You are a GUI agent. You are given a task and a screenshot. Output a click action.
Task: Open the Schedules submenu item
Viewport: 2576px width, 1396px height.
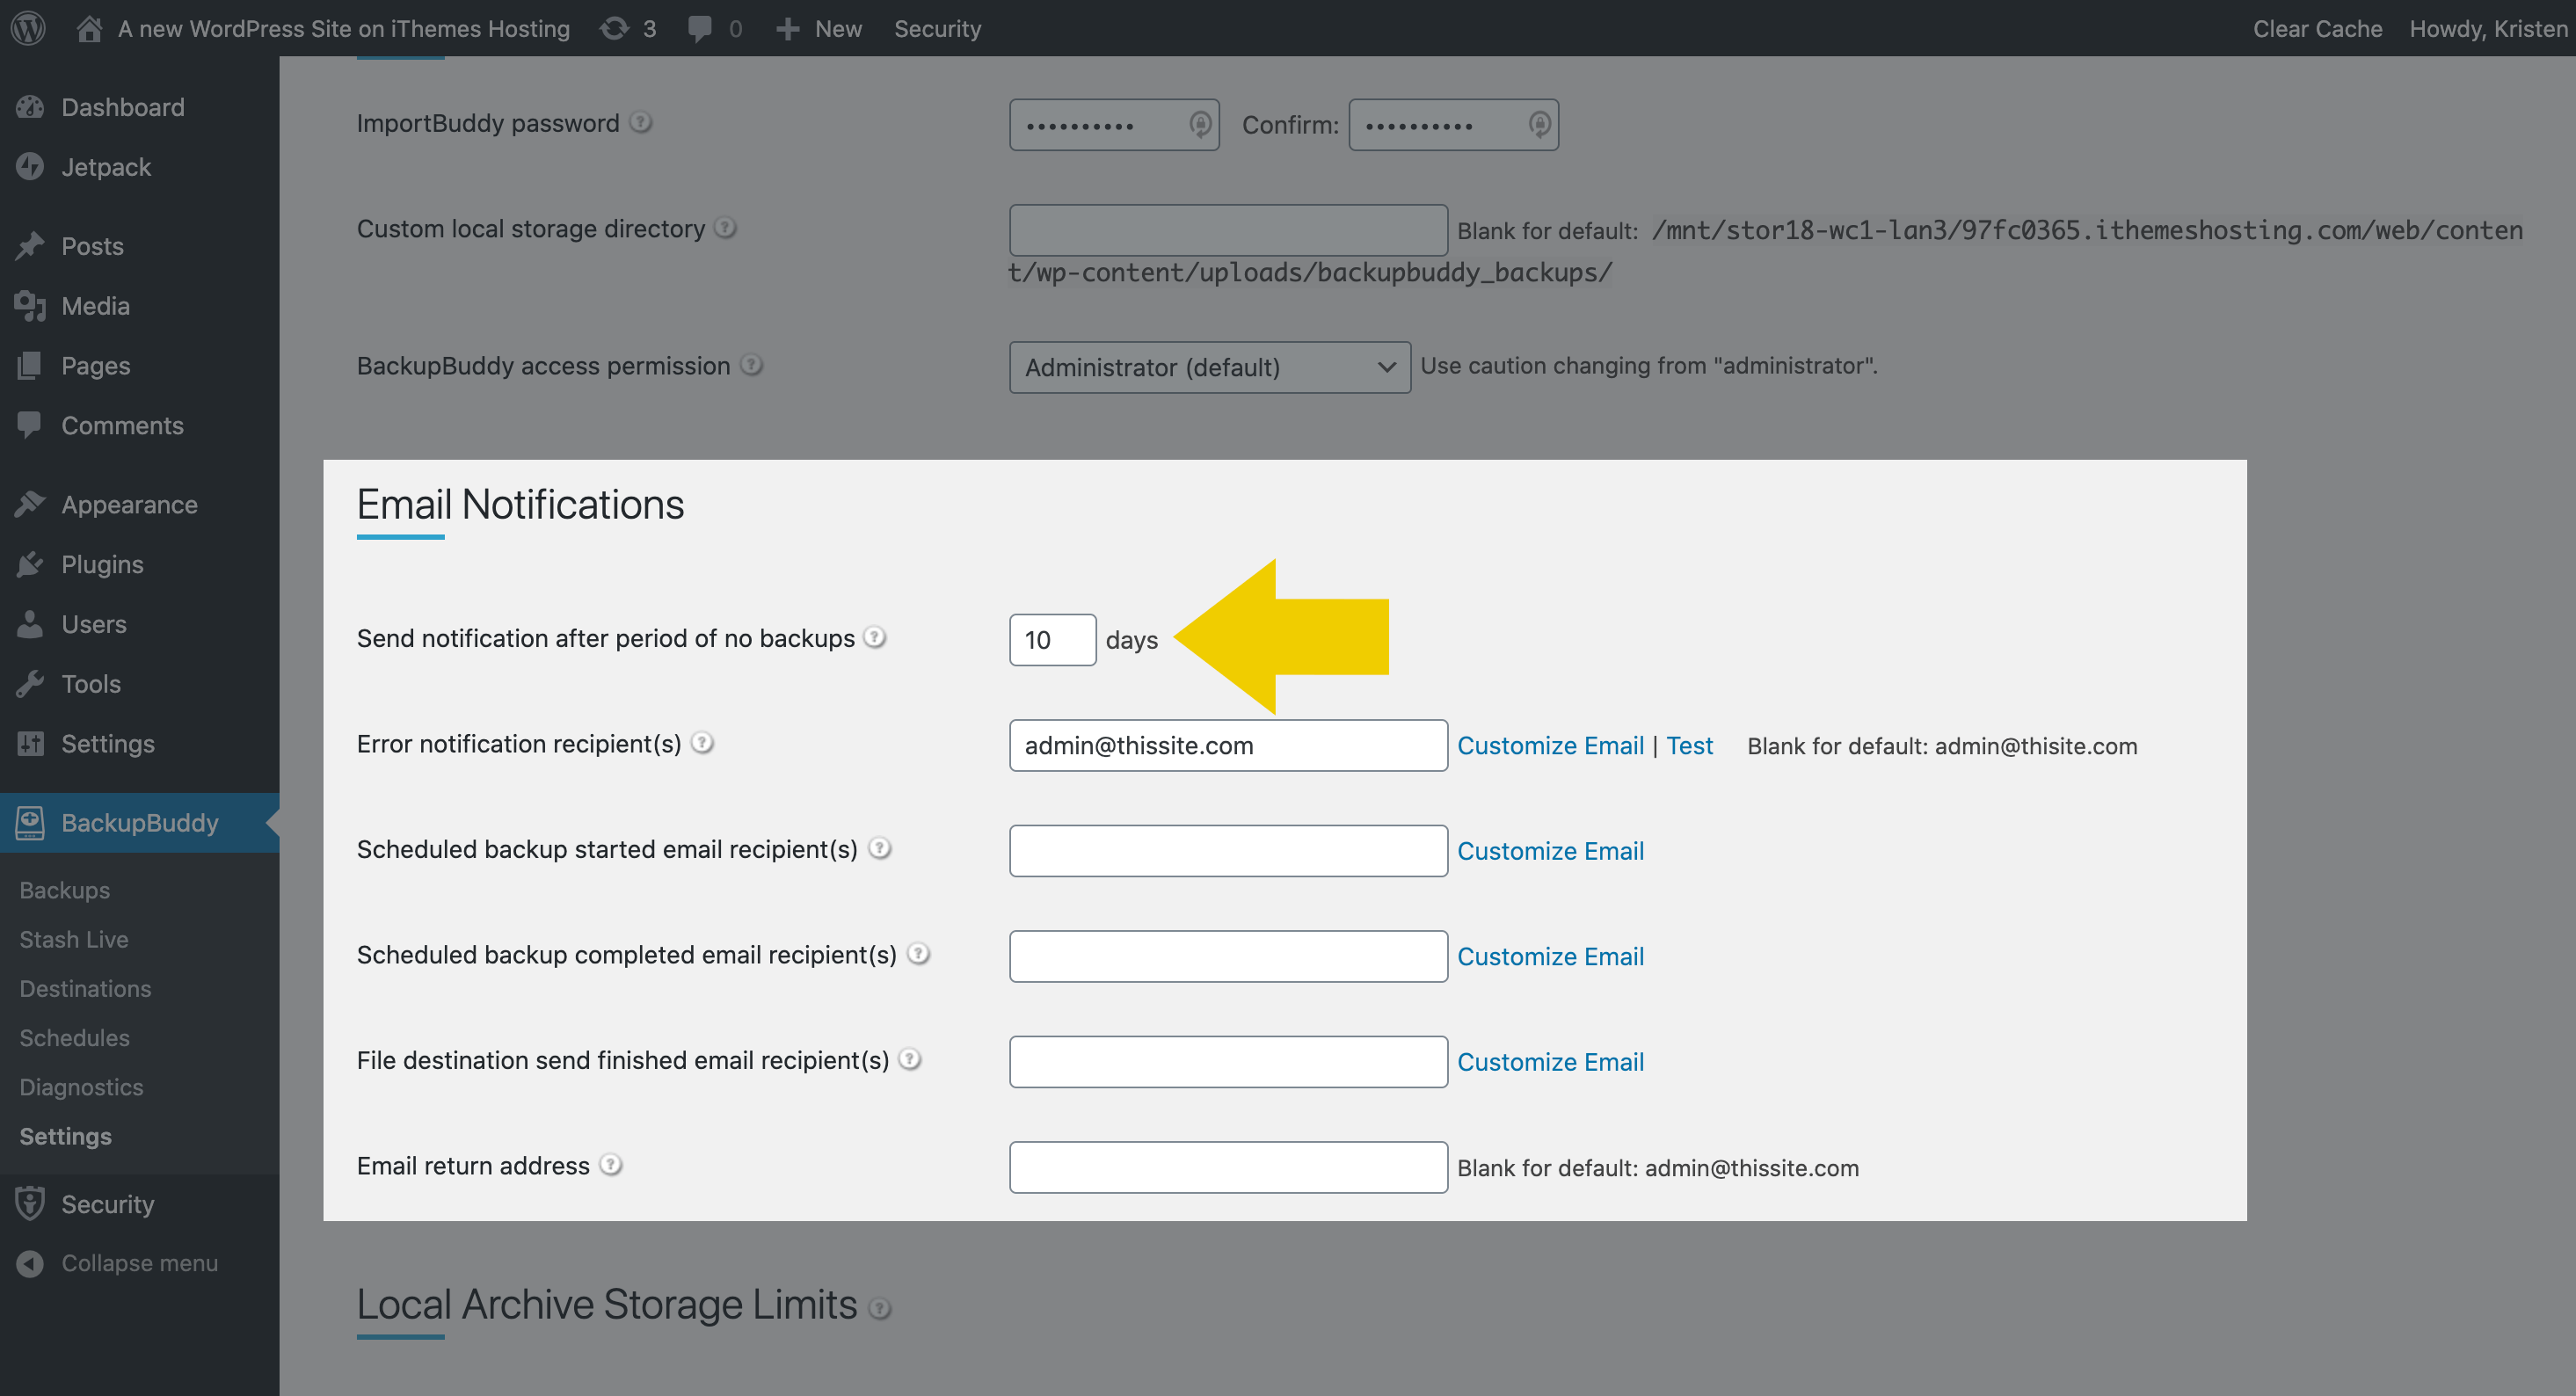(75, 1038)
